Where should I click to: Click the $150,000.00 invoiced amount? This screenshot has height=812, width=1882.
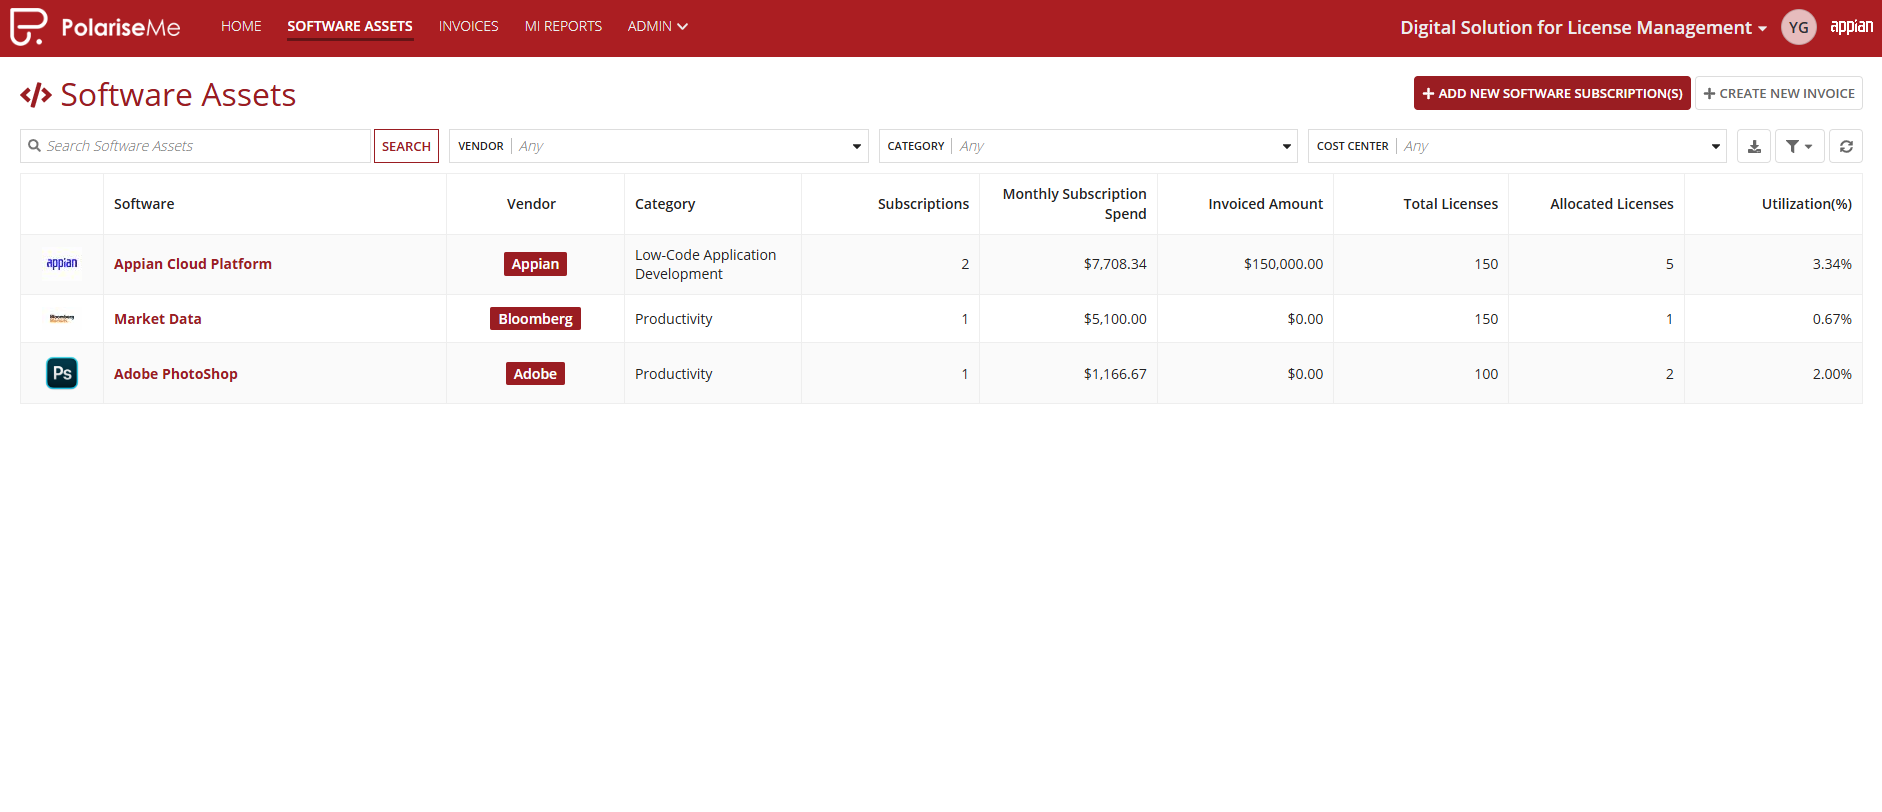pos(1283,264)
